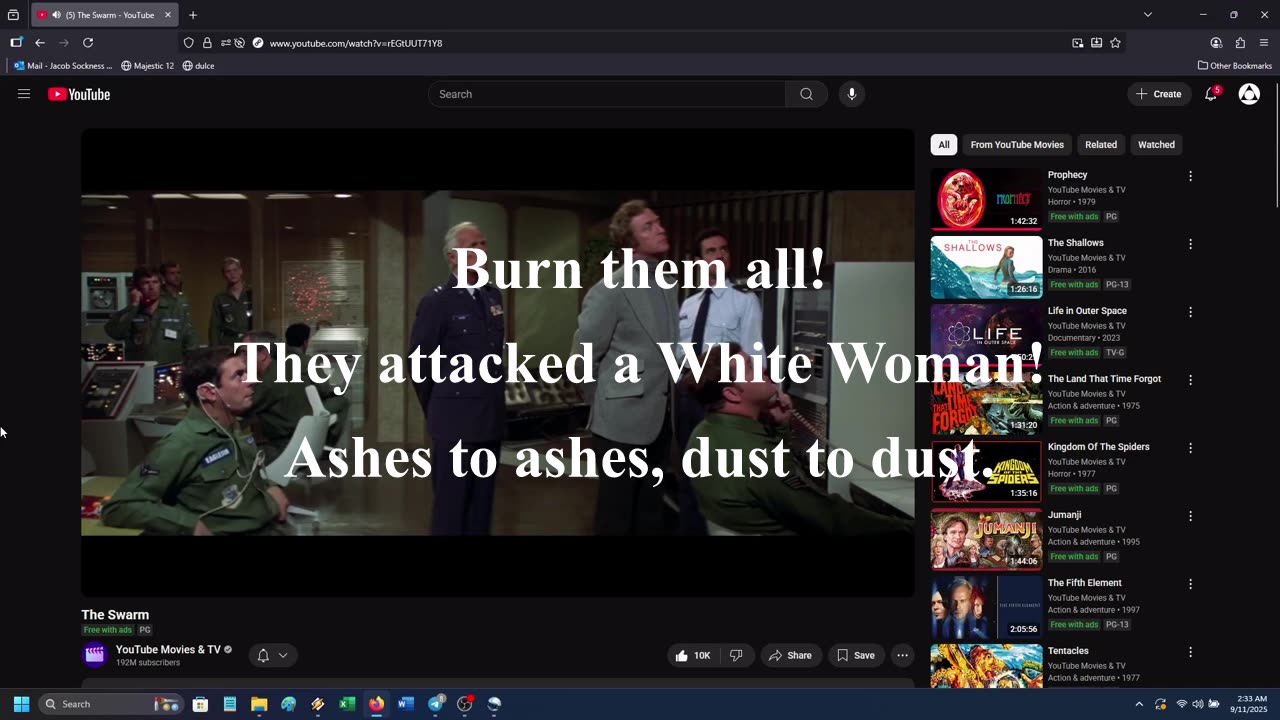This screenshot has width=1280, height=720.
Task: Open site padlock information
Action: pos(207,43)
